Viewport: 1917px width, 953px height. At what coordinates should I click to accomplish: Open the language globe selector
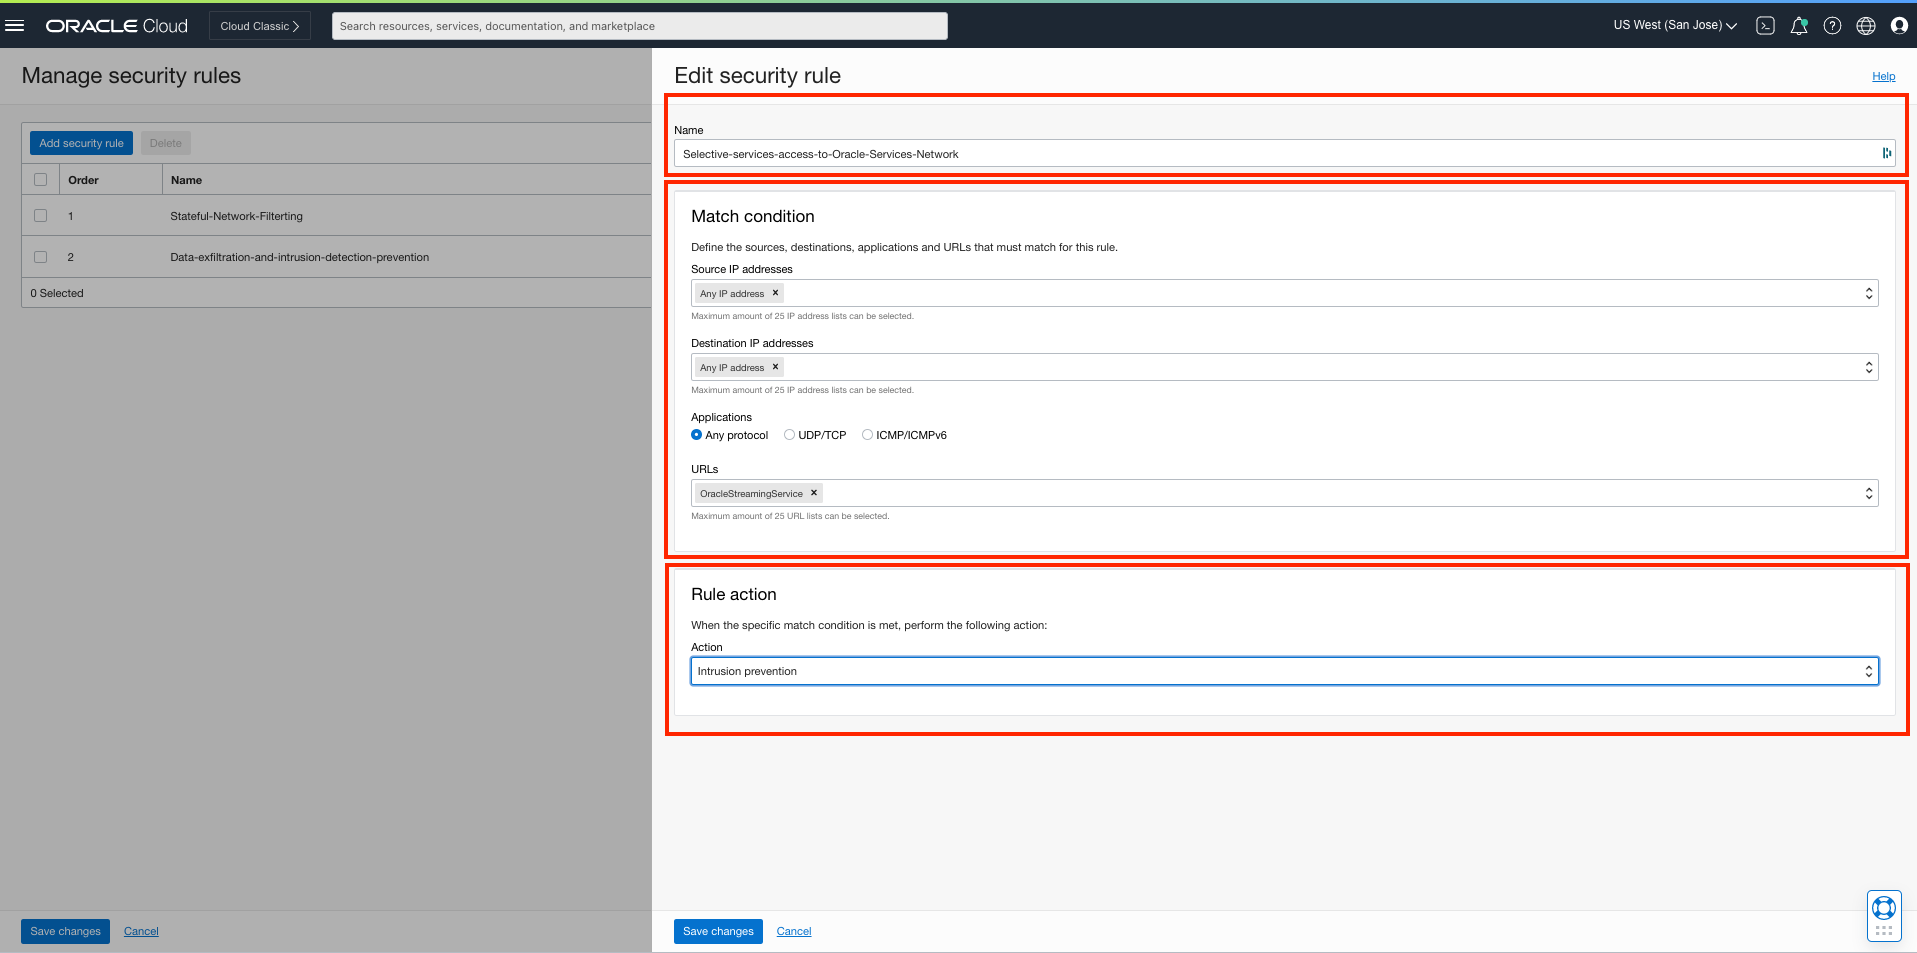(x=1866, y=25)
